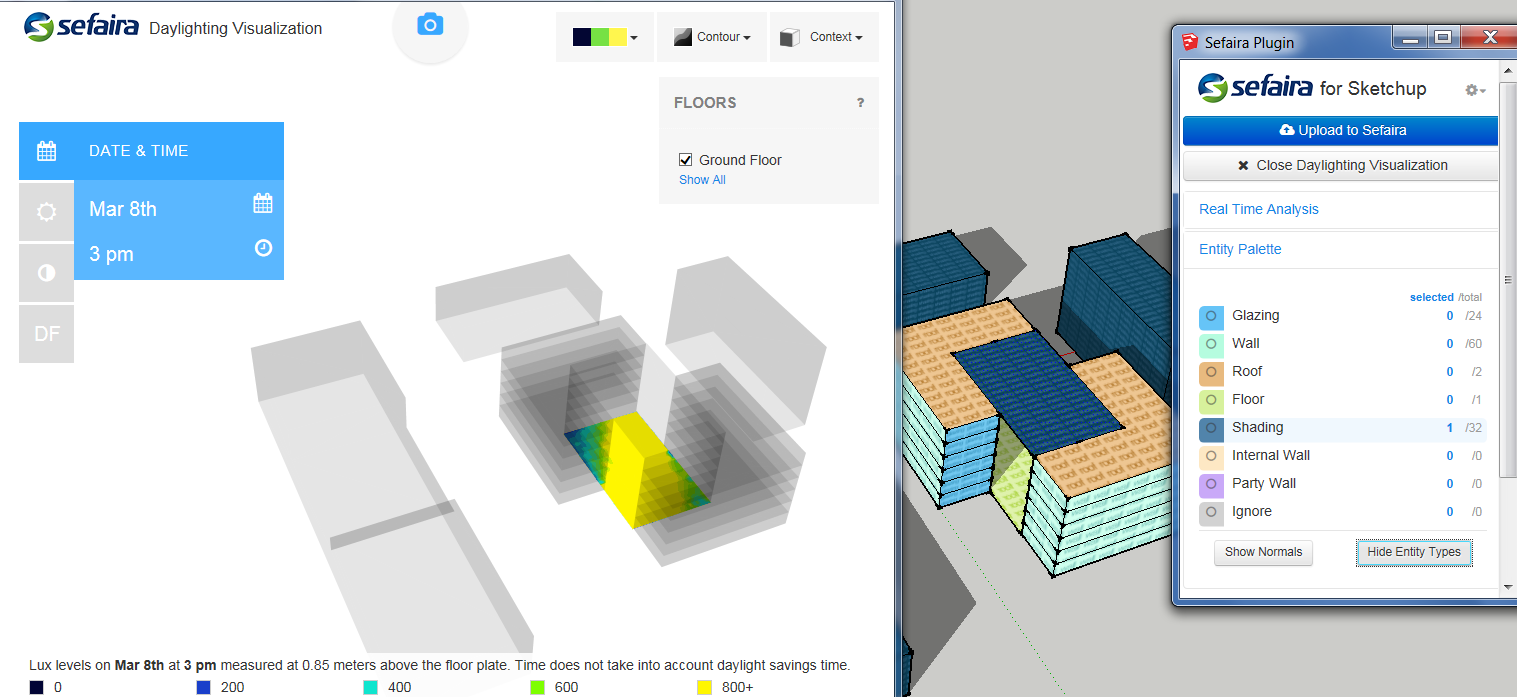
Task: Click the cyan 400 lux legend swatch
Action: (x=370, y=687)
